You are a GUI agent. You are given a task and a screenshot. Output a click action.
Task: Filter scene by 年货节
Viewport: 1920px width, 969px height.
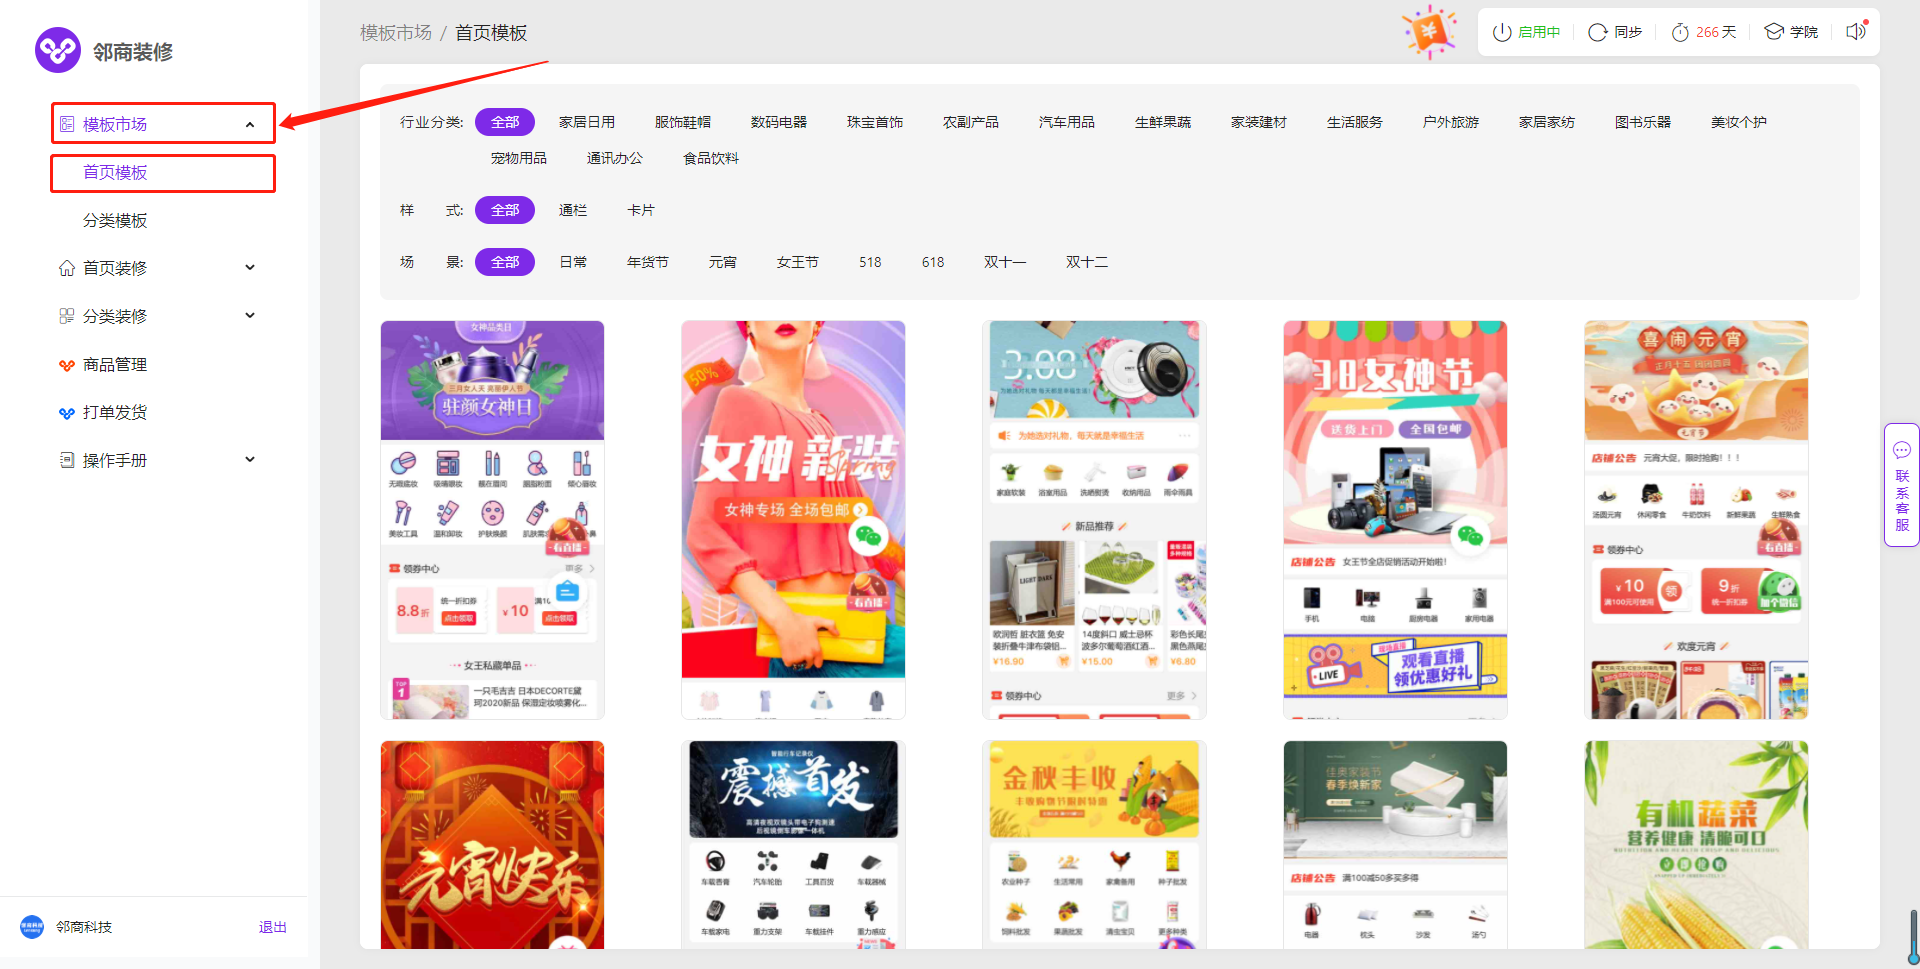[x=648, y=262]
